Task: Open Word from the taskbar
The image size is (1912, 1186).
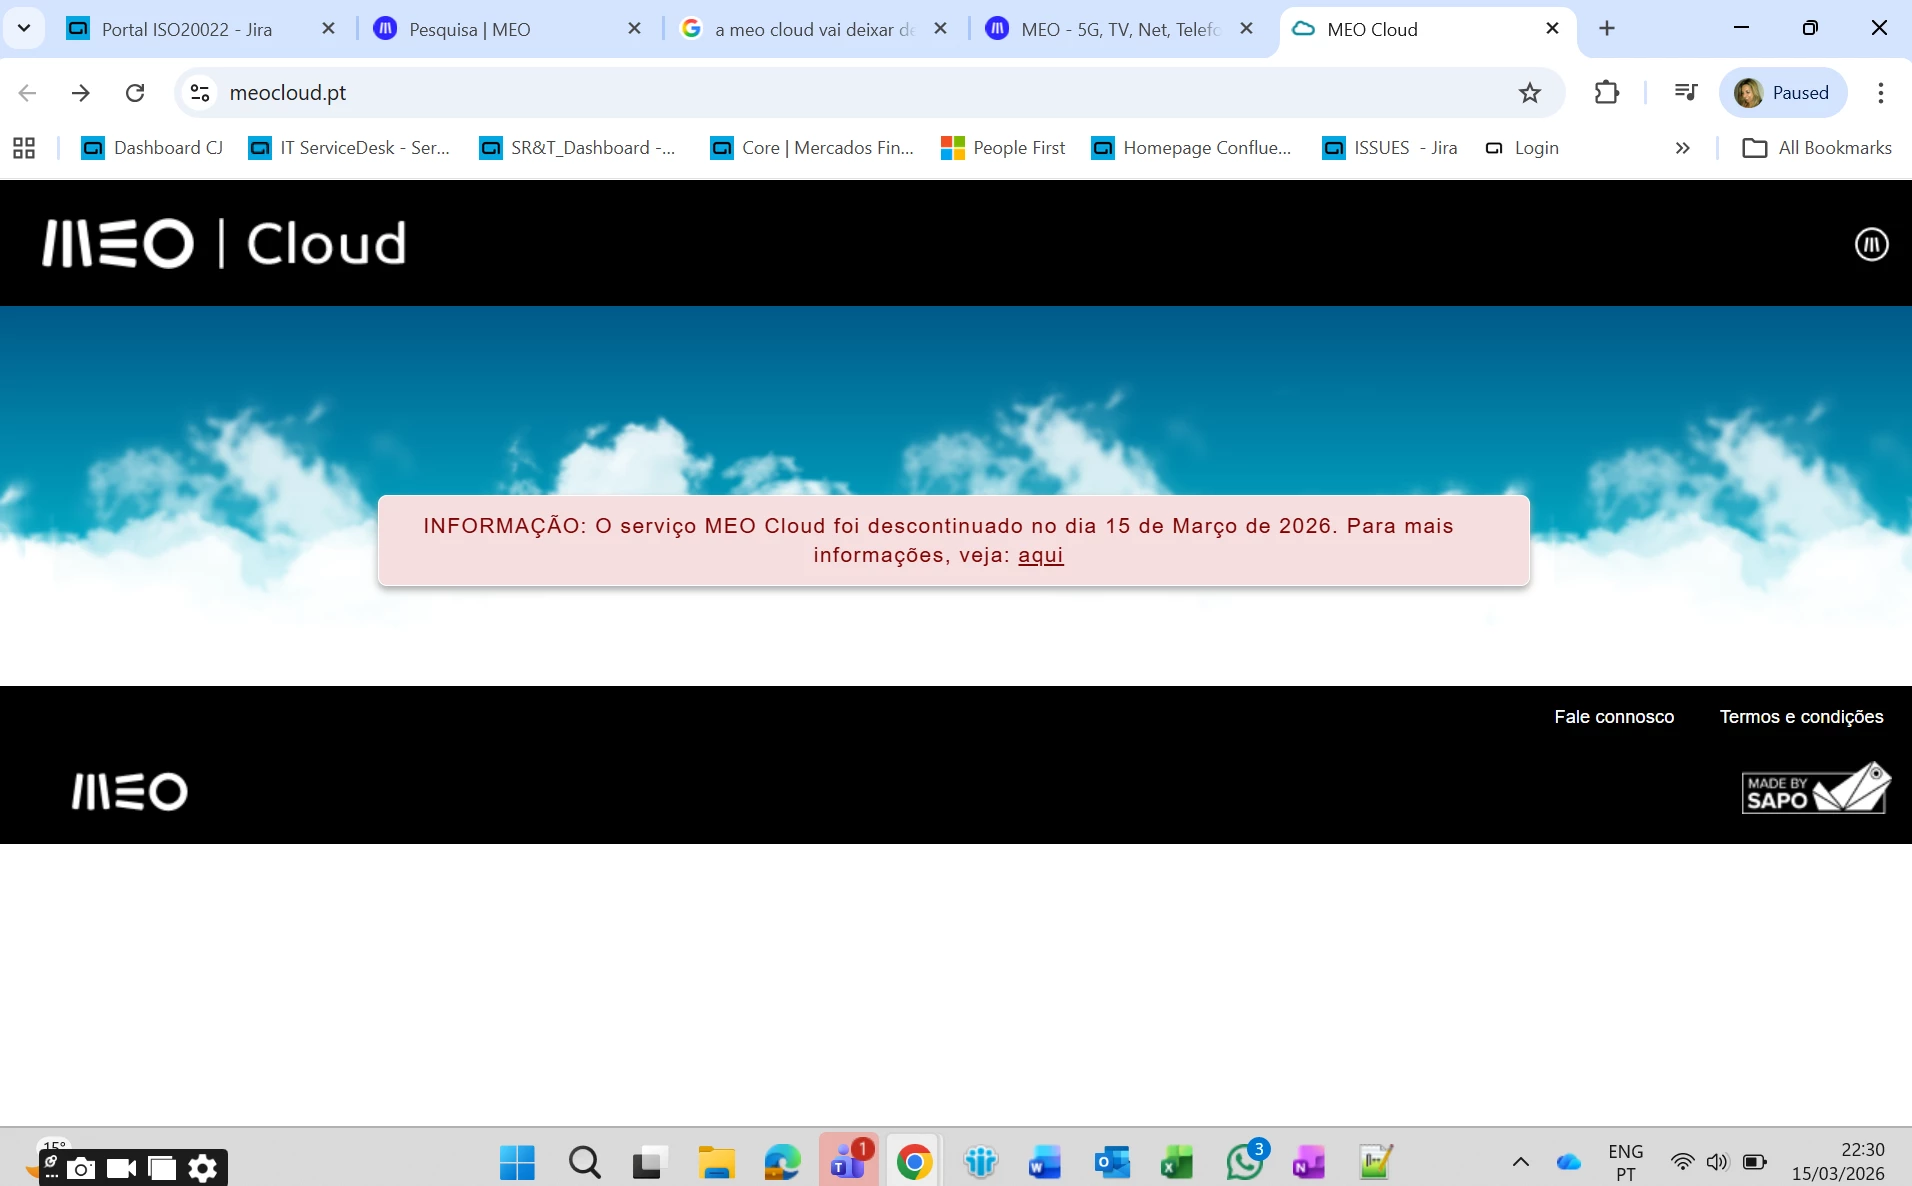Action: point(1044,1162)
